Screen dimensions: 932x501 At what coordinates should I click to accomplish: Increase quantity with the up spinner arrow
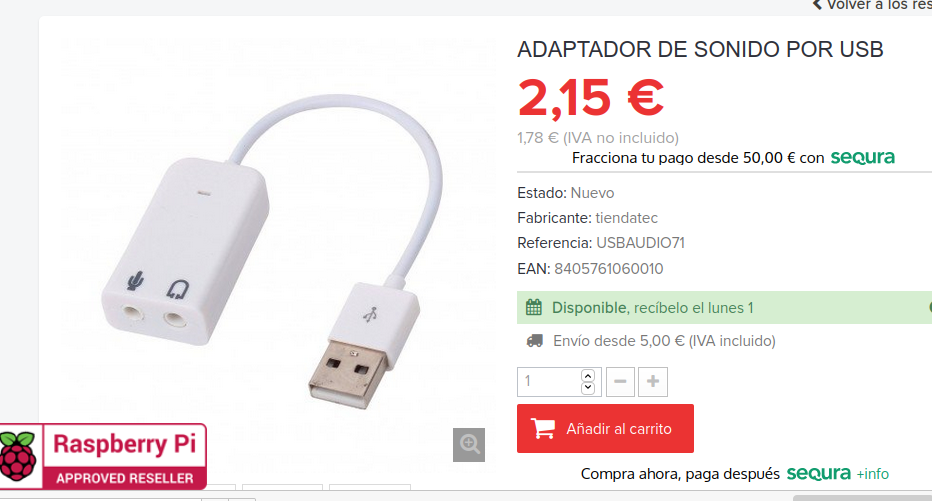(588, 376)
